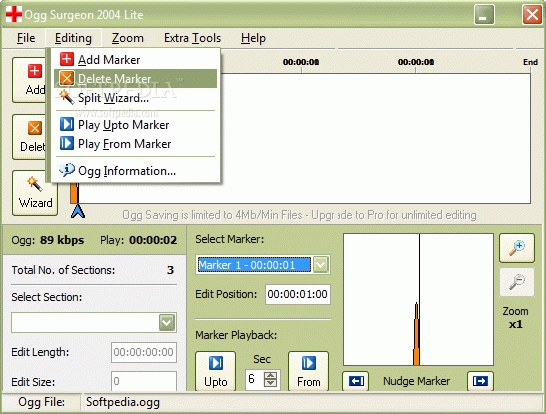546x414 pixels.
Task: Click the zoom out magnifier button
Action: (517, 282)
